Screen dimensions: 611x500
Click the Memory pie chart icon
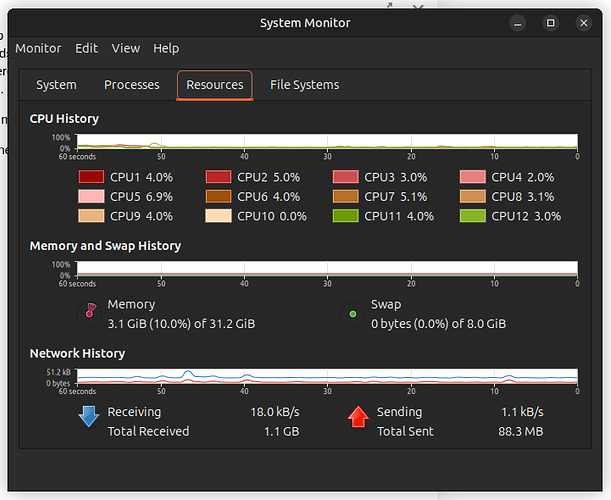90,313
